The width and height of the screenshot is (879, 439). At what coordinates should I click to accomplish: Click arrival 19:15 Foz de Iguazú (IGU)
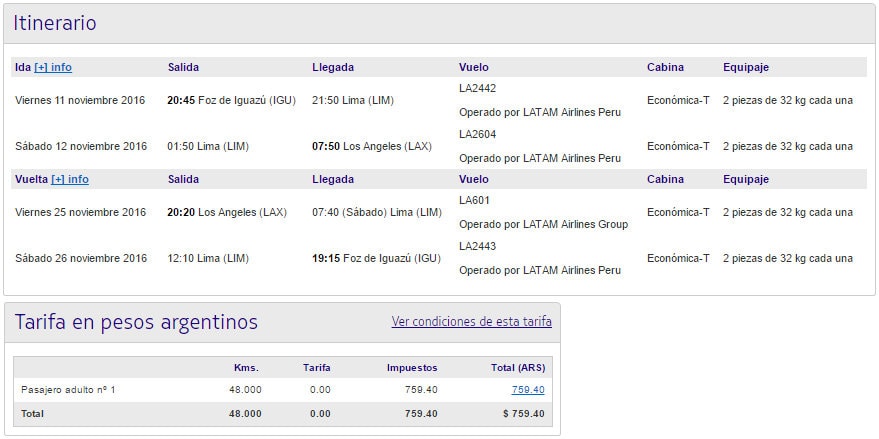[376, 258]
